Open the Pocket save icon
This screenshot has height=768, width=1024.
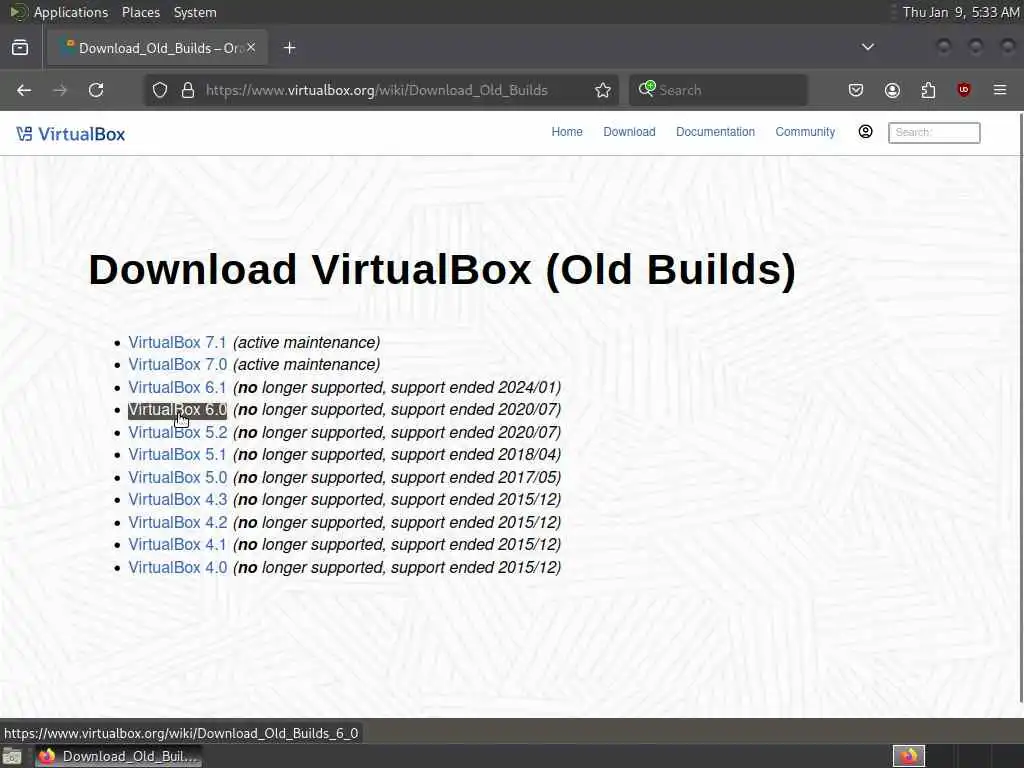(x=856, y=90)
